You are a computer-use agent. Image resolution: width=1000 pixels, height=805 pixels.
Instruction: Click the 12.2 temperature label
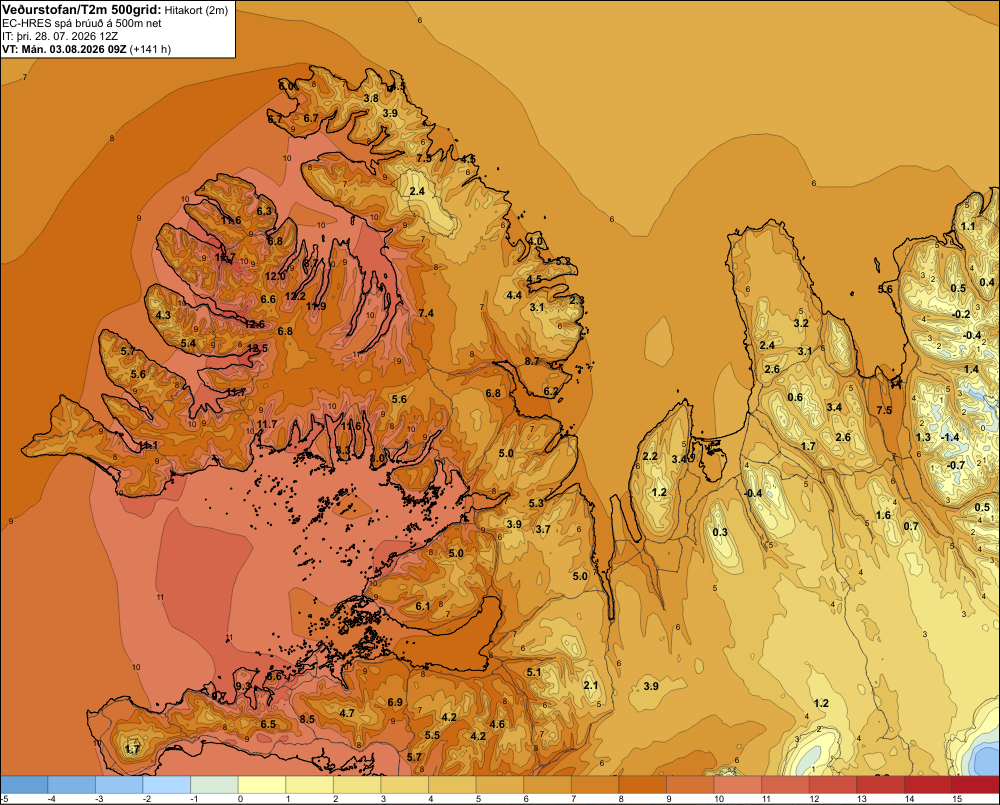[x=295, y=296]
